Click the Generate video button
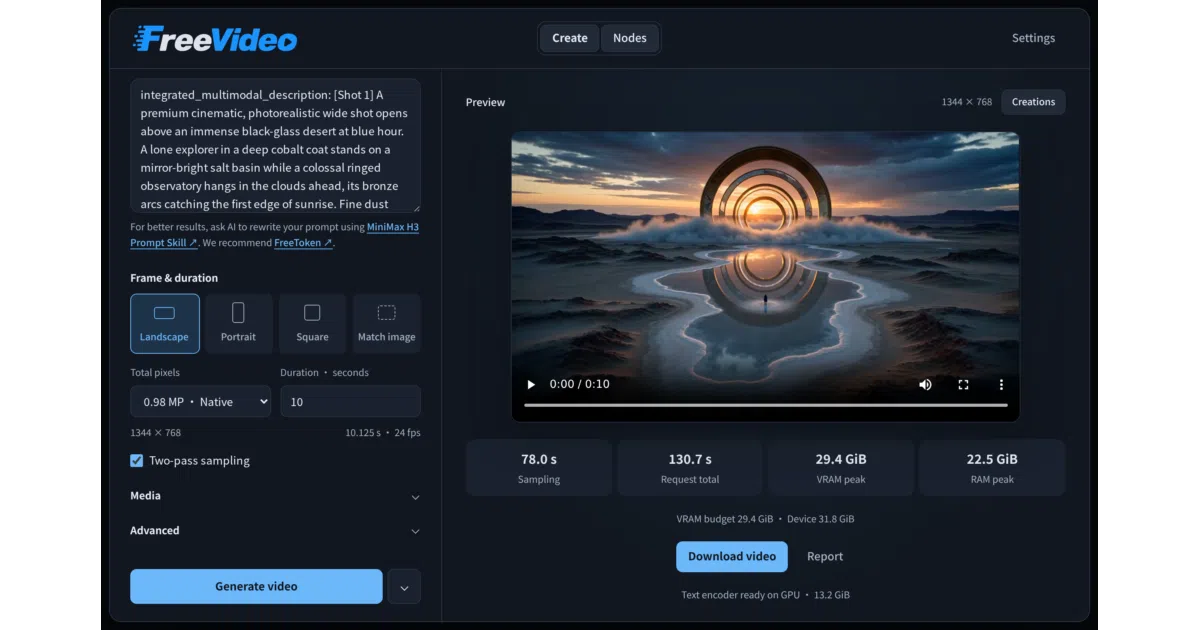1200x630 pixels. click(x=256, y=587)
